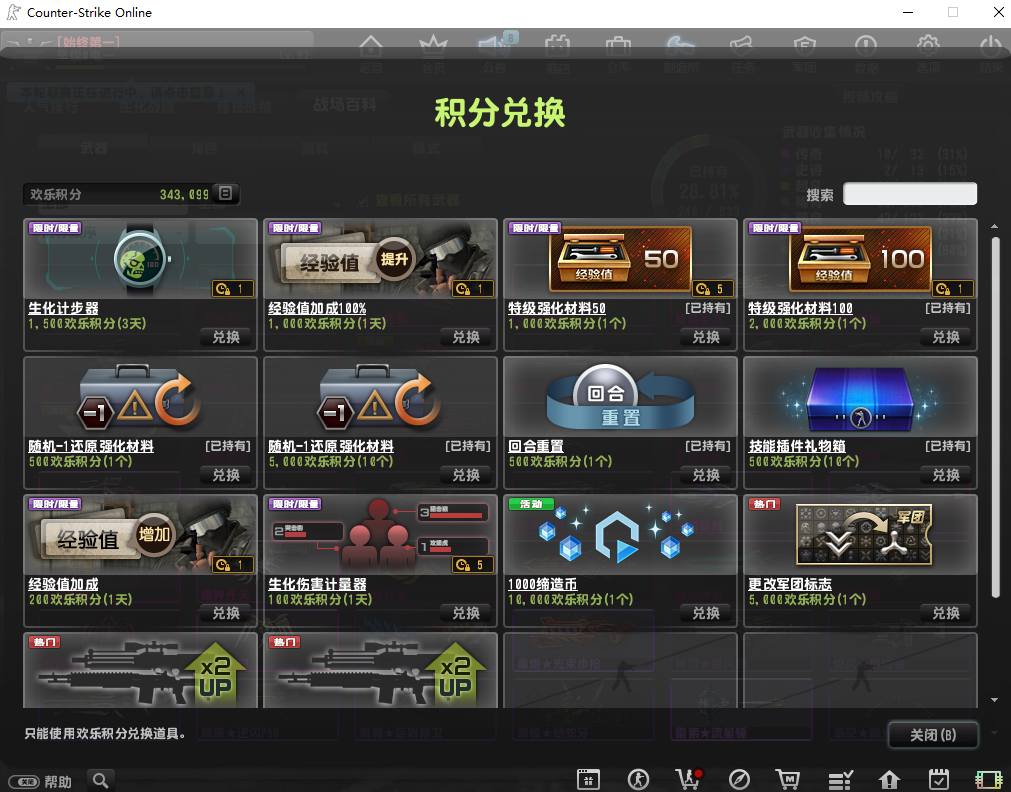Open the cart icon marked with M

[787, 779]
